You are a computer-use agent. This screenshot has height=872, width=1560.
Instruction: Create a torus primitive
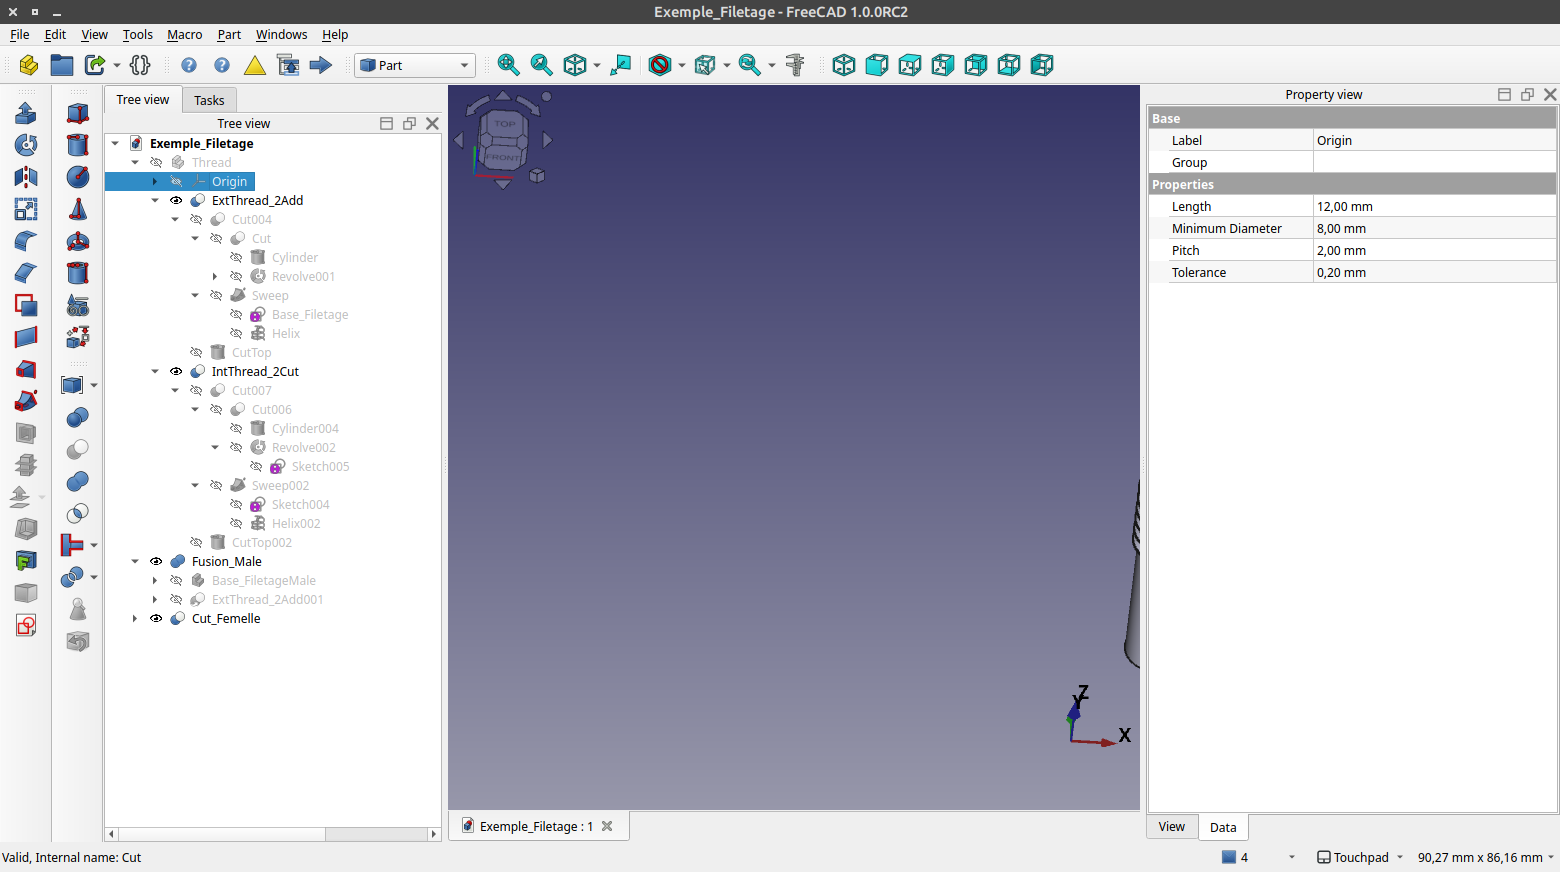tap(78, 241)
